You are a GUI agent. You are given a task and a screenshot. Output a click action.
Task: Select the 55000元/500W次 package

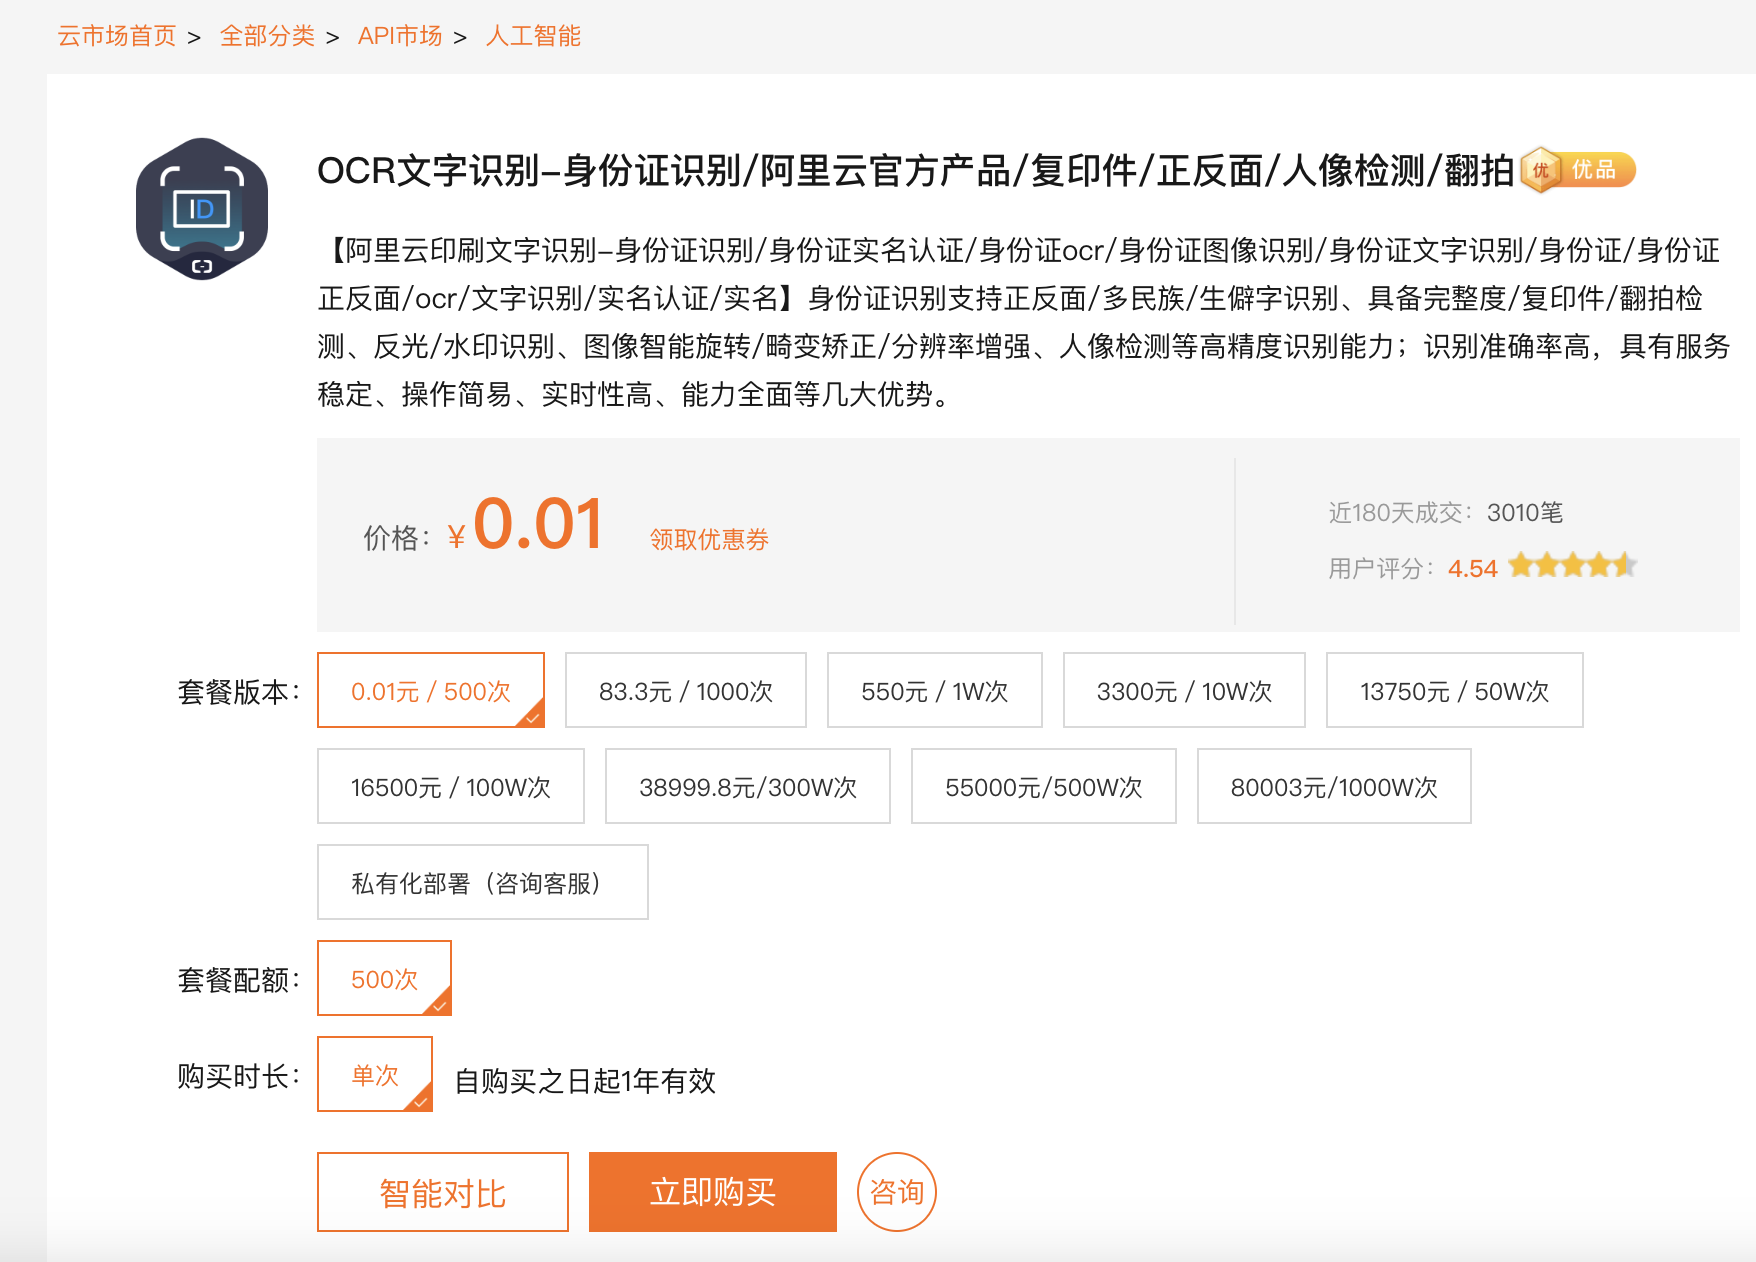(1044, 786)
